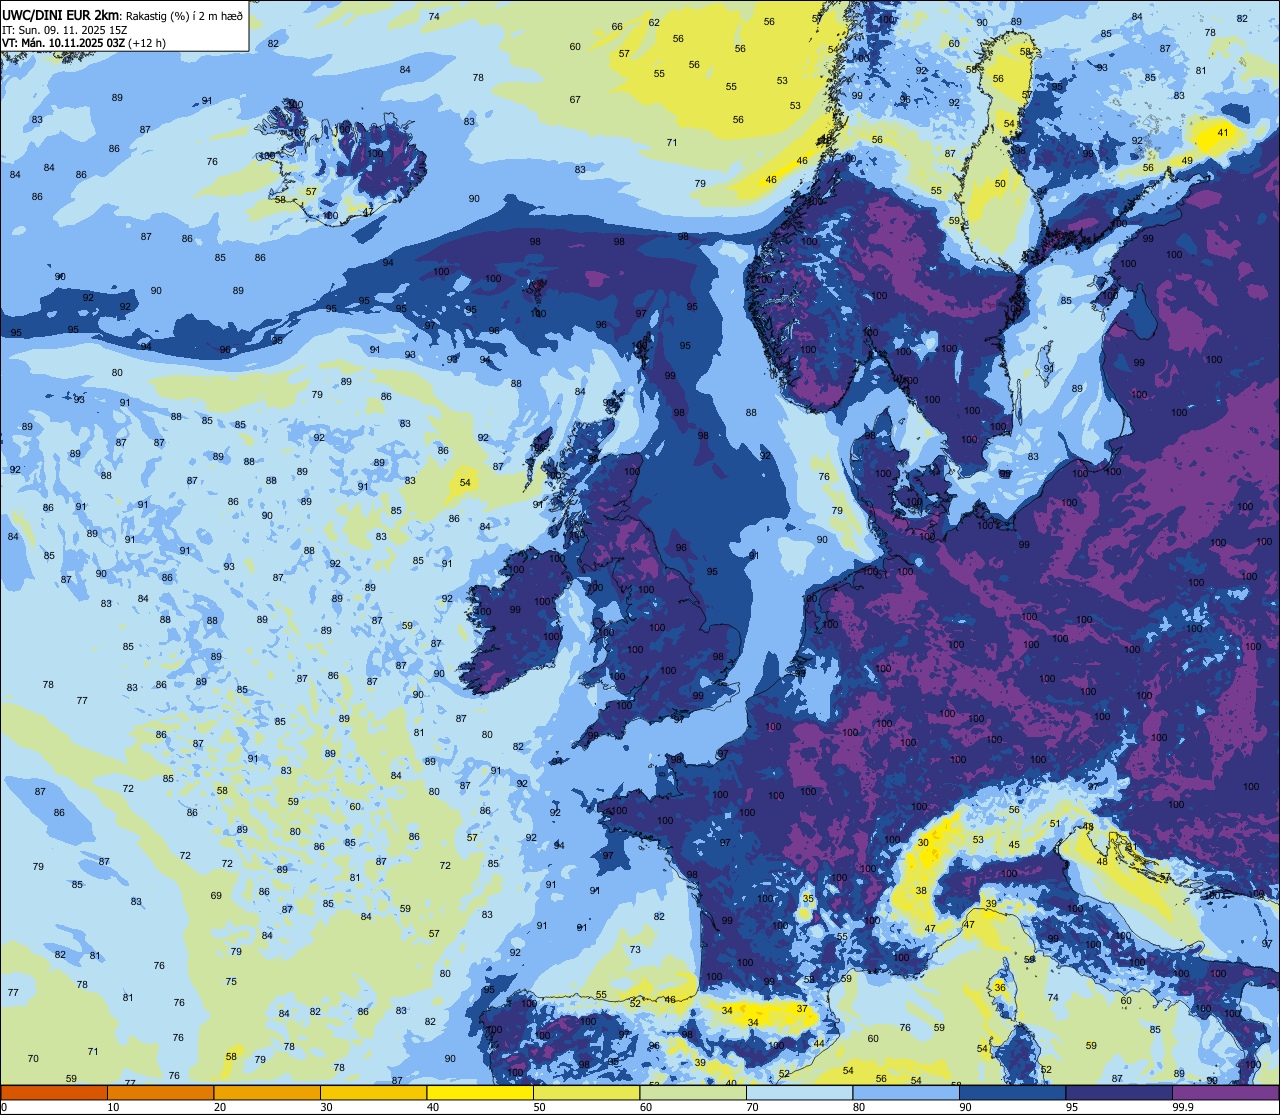Click the bright yellow 40–50 legend swatch
Viewport: 1280px width, 1115px height.
point(480,1092)
